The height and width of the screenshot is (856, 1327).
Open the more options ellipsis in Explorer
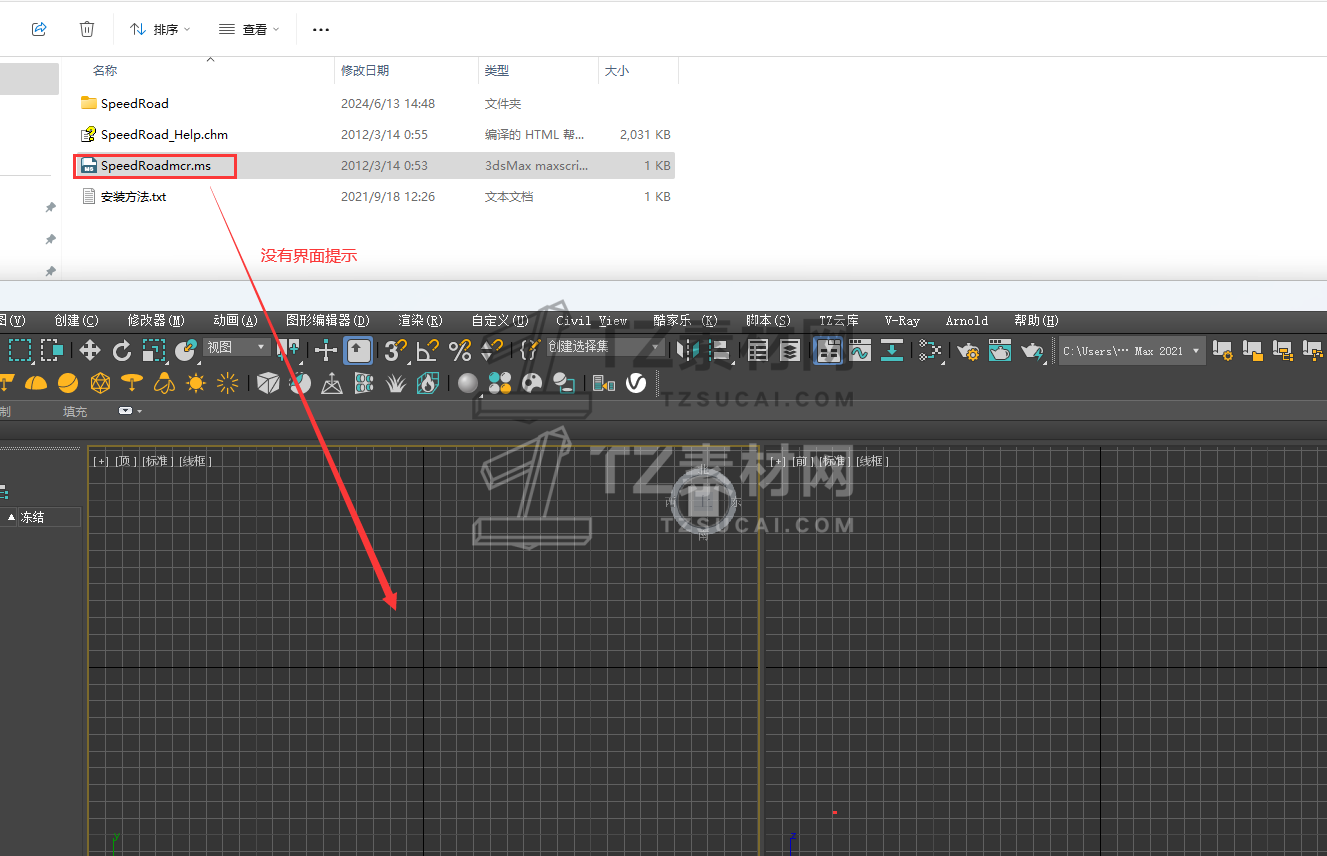pyautogui.click(x=321, y=30)
